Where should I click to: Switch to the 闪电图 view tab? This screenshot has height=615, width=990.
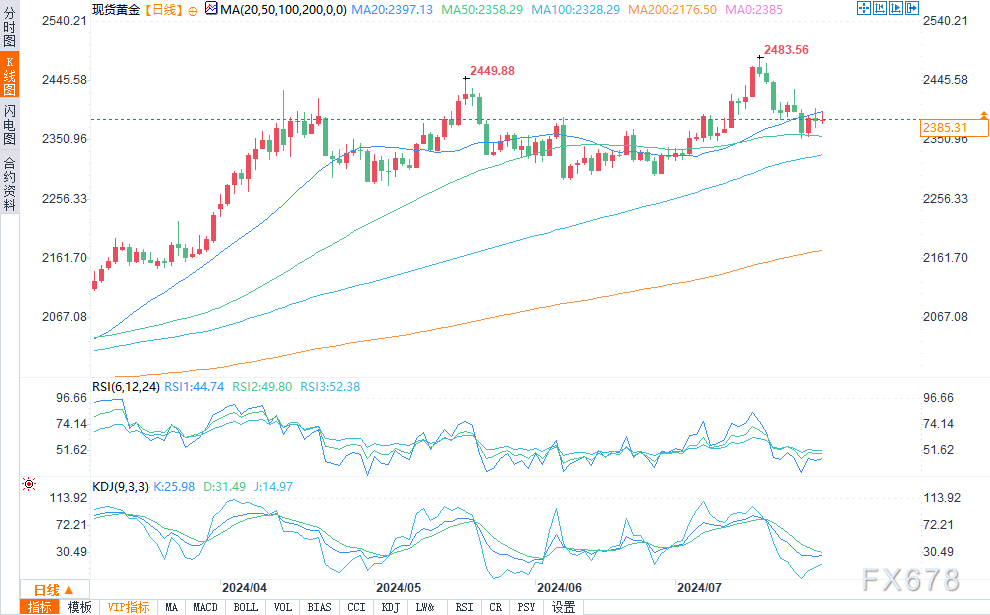[9, 124]
